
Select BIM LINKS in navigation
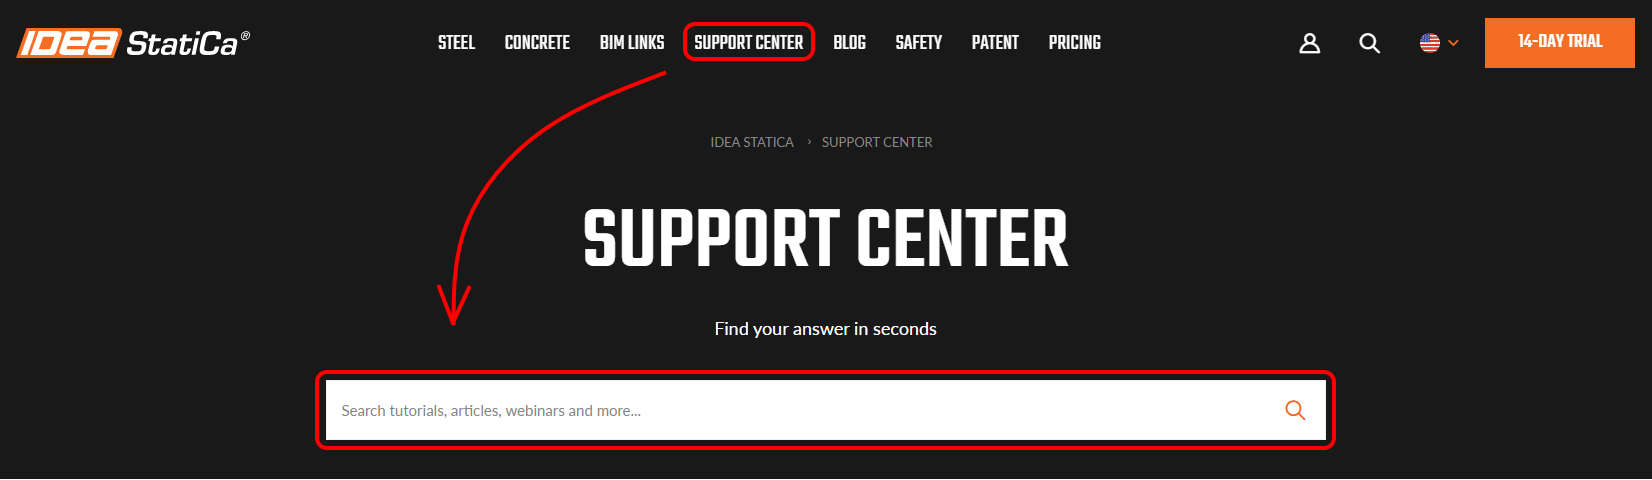pos(632,43)
